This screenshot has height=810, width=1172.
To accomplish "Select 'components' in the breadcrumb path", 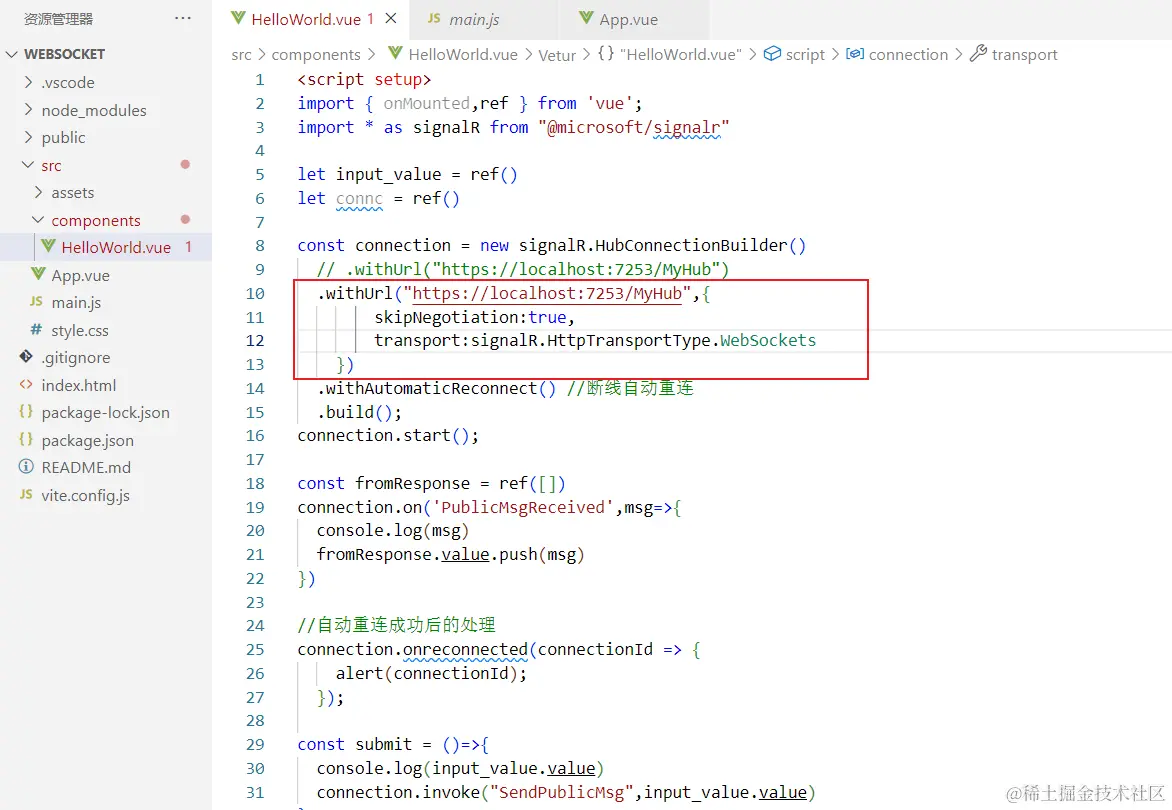I will pyautogui.click(x=315, y=55).
